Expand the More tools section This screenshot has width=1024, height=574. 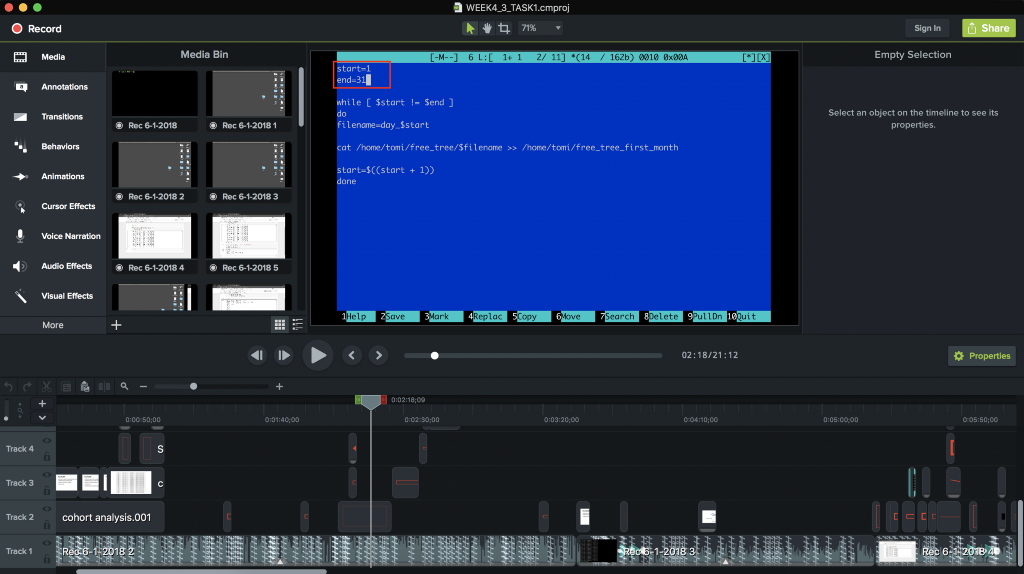53,325
